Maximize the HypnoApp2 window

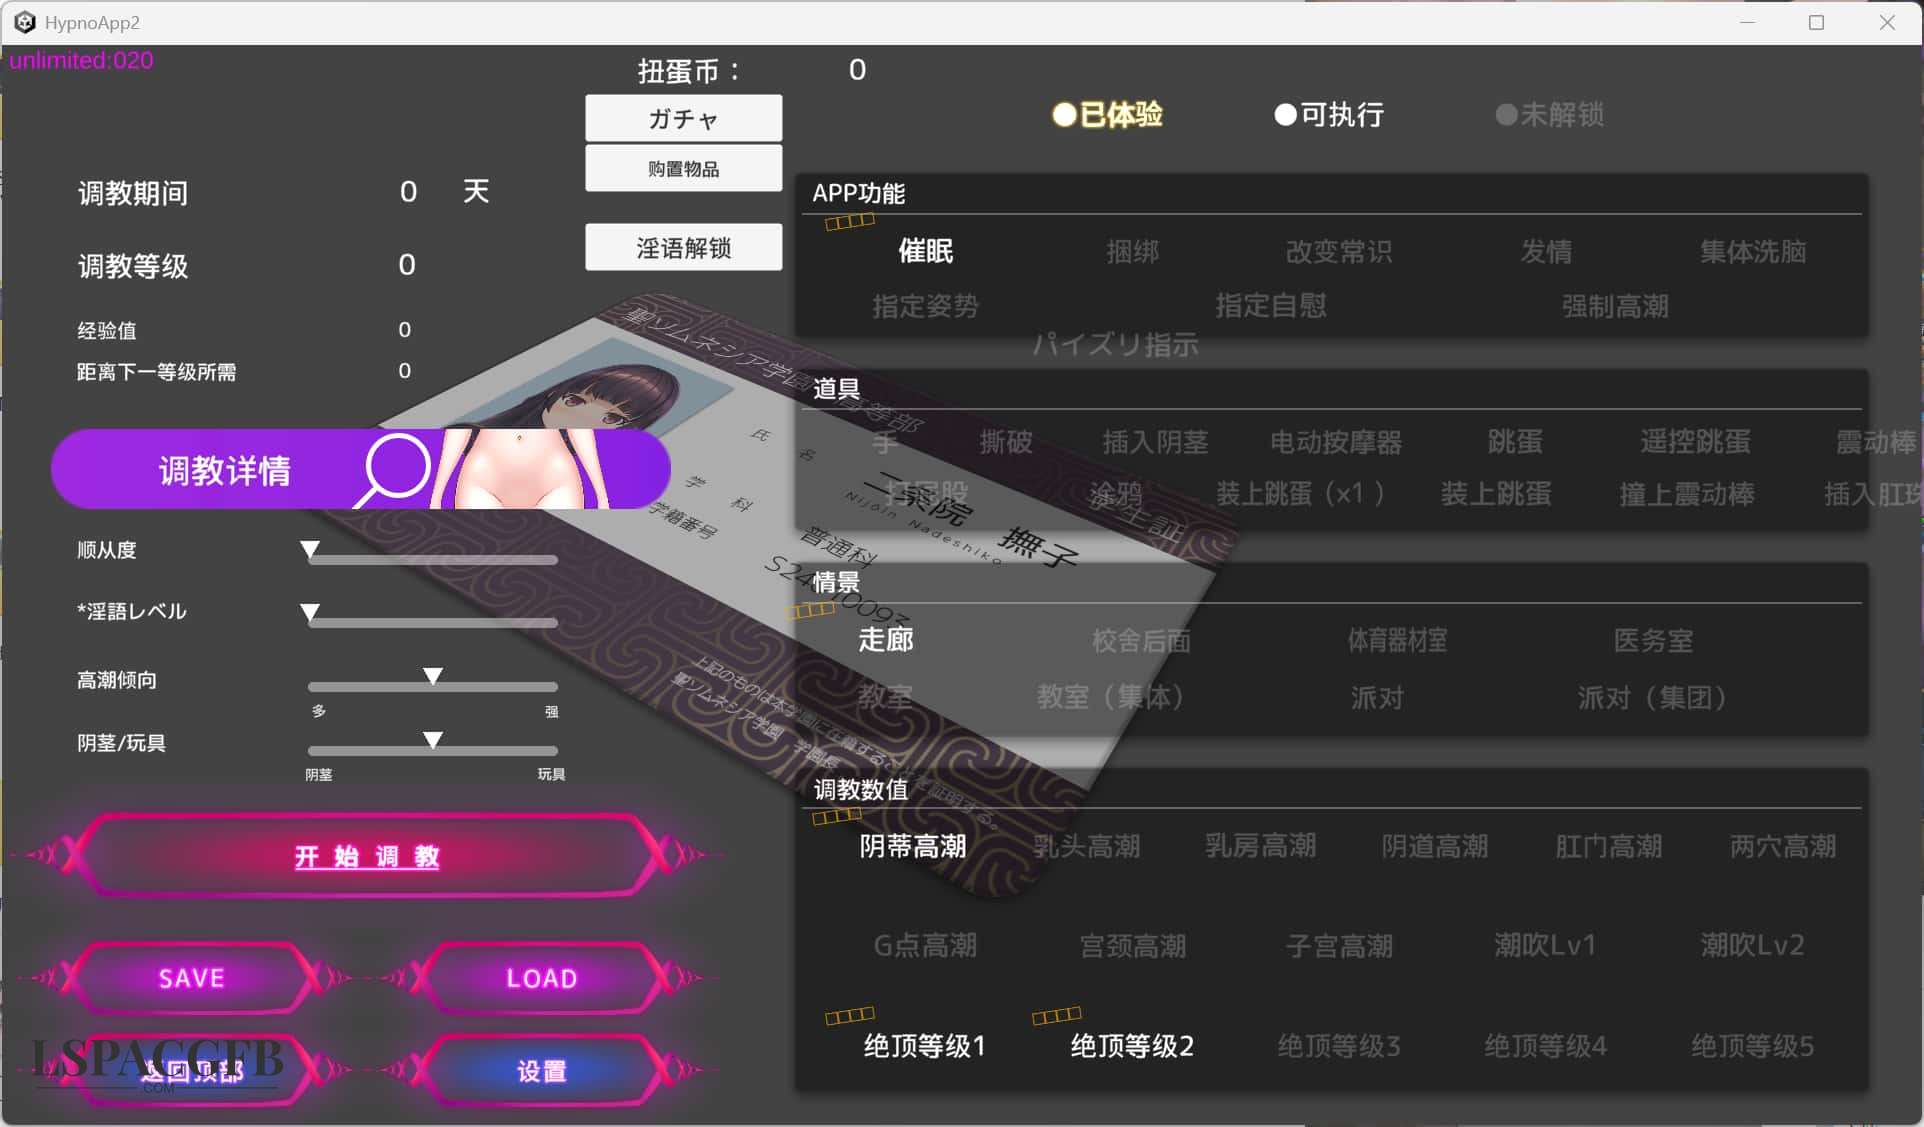point(1816,22)
